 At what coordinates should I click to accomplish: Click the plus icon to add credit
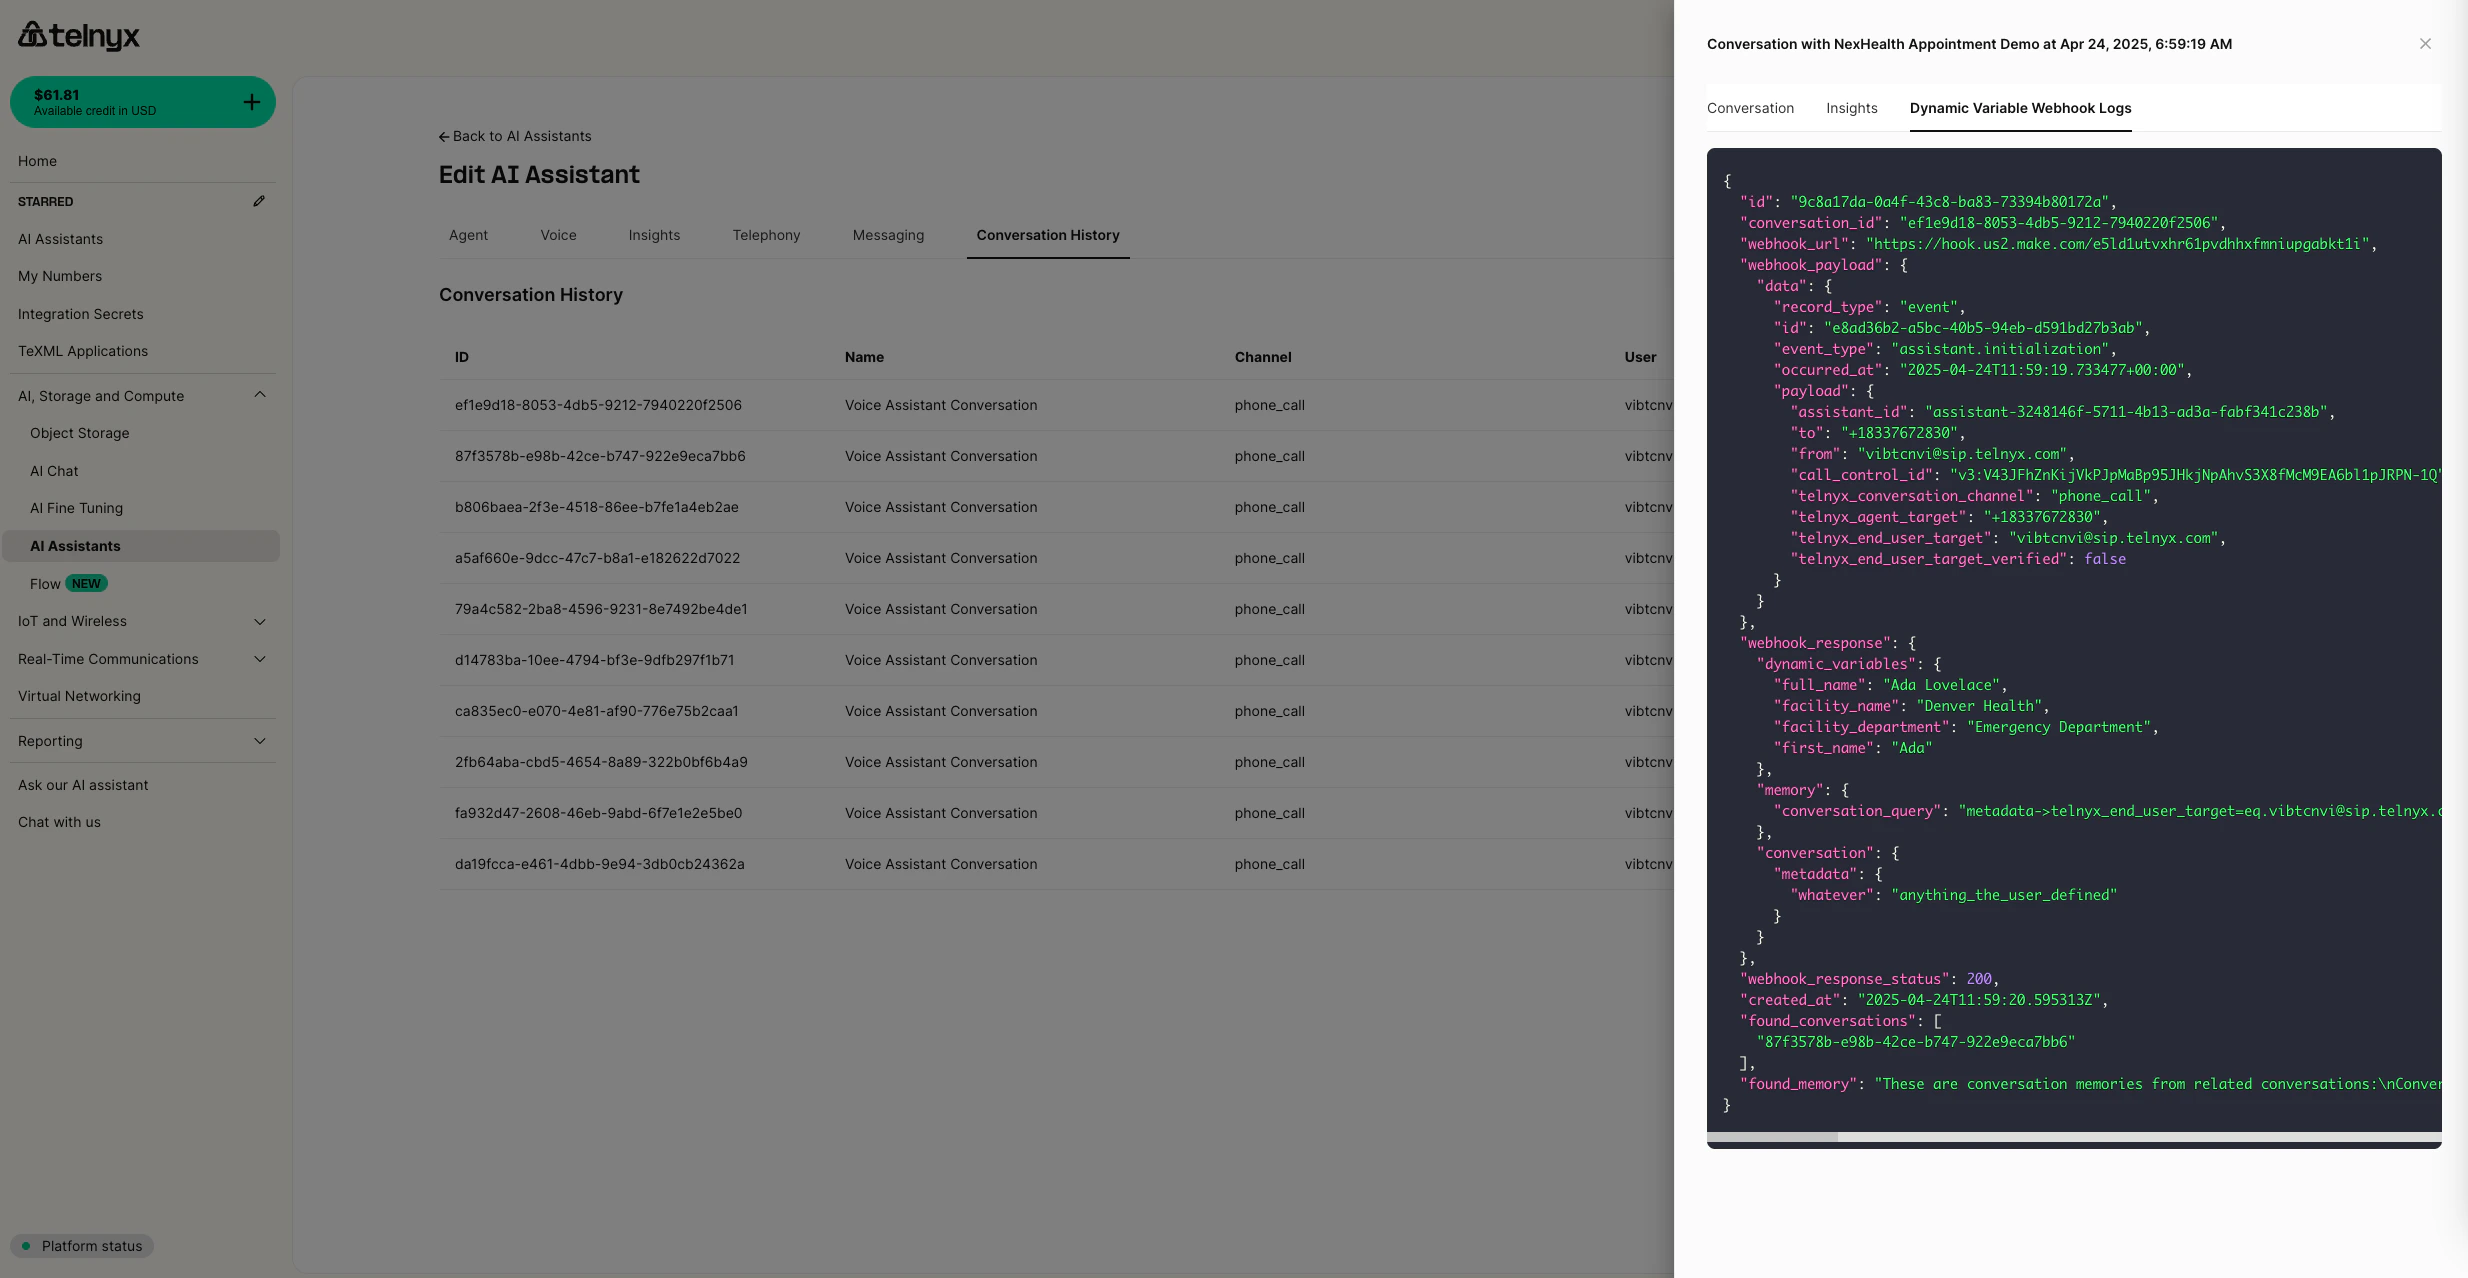251,101
